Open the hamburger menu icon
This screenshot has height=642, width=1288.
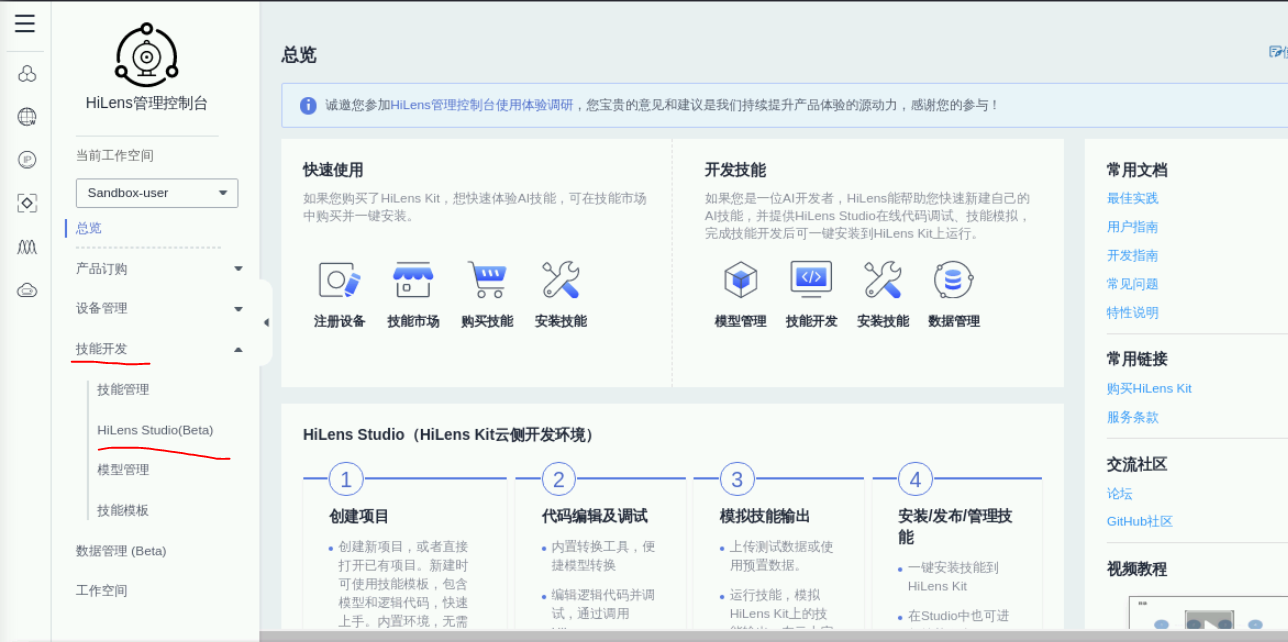(25, 24)
